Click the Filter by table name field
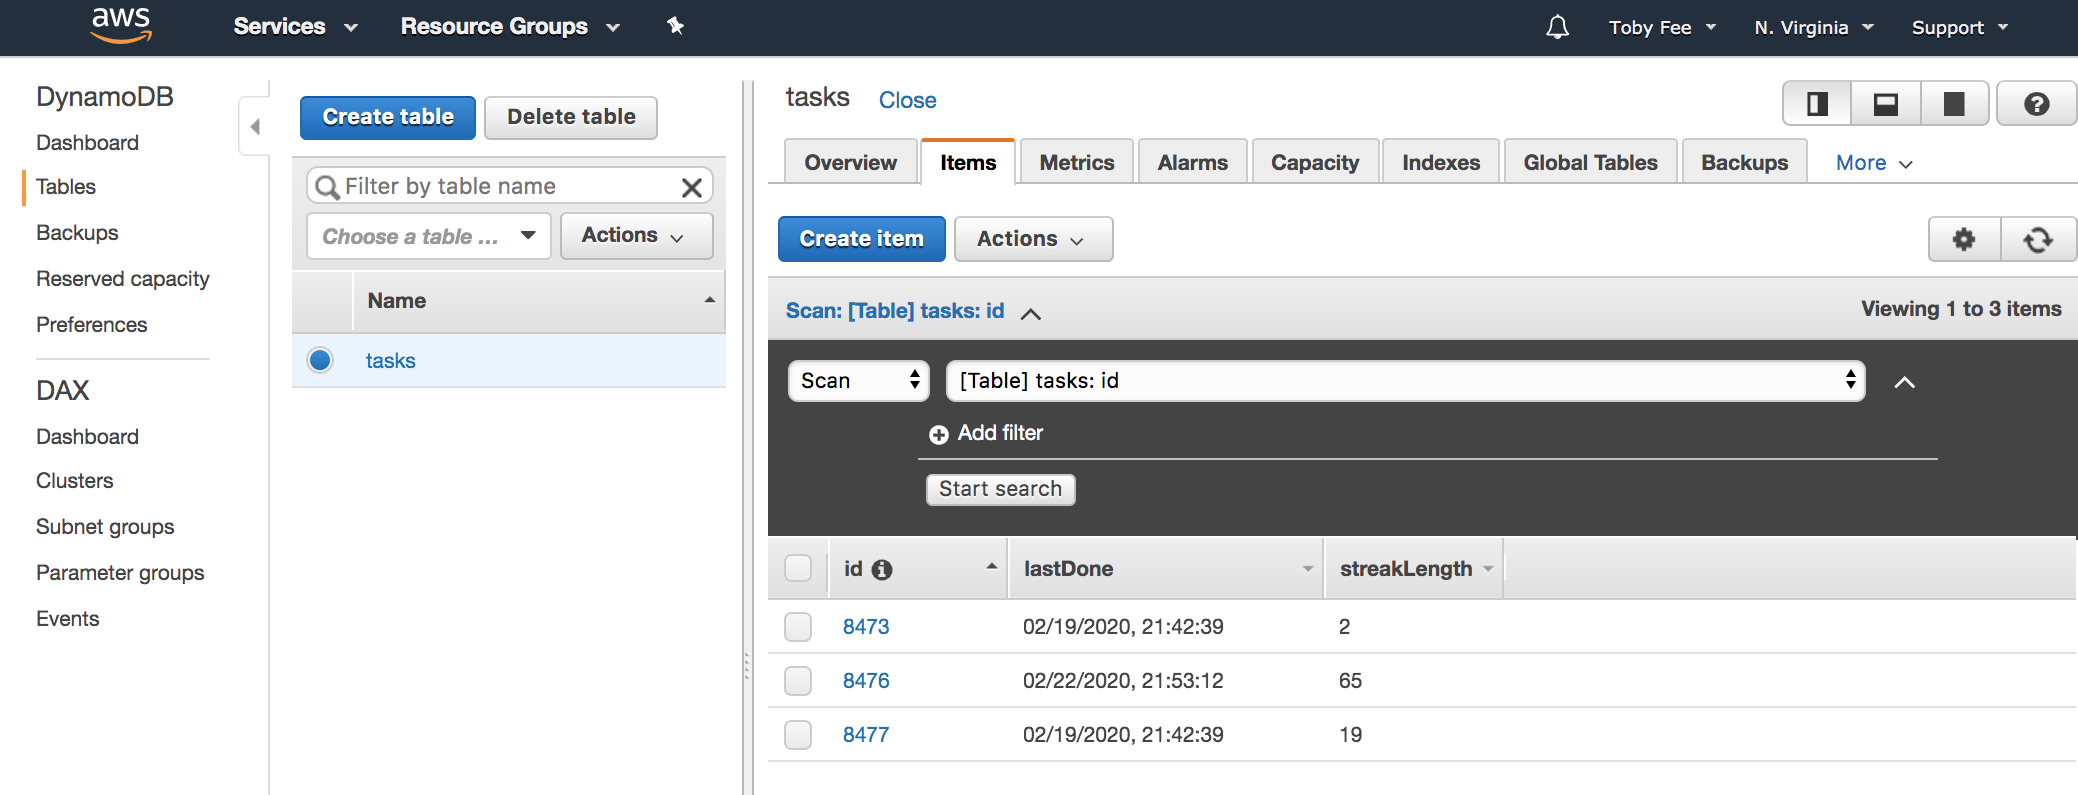This screenshot has height=795, width=2078. point(510,187)
